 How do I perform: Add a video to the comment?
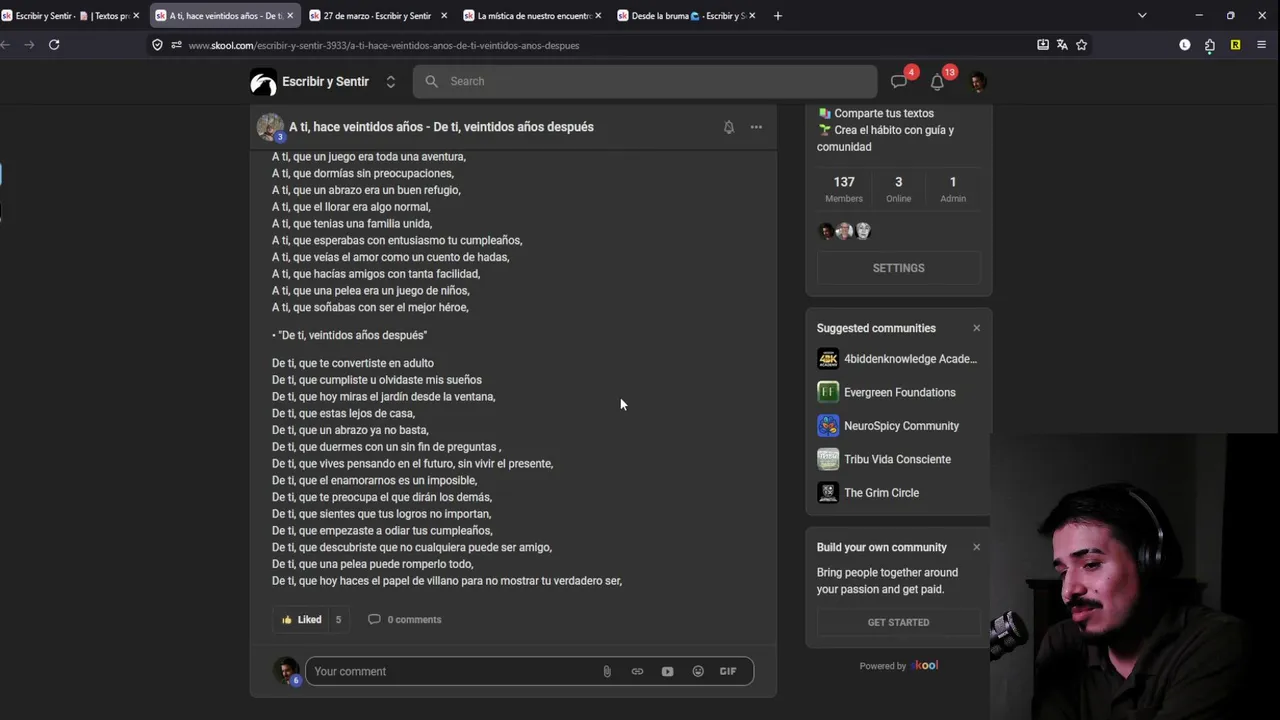pos(667,671)
